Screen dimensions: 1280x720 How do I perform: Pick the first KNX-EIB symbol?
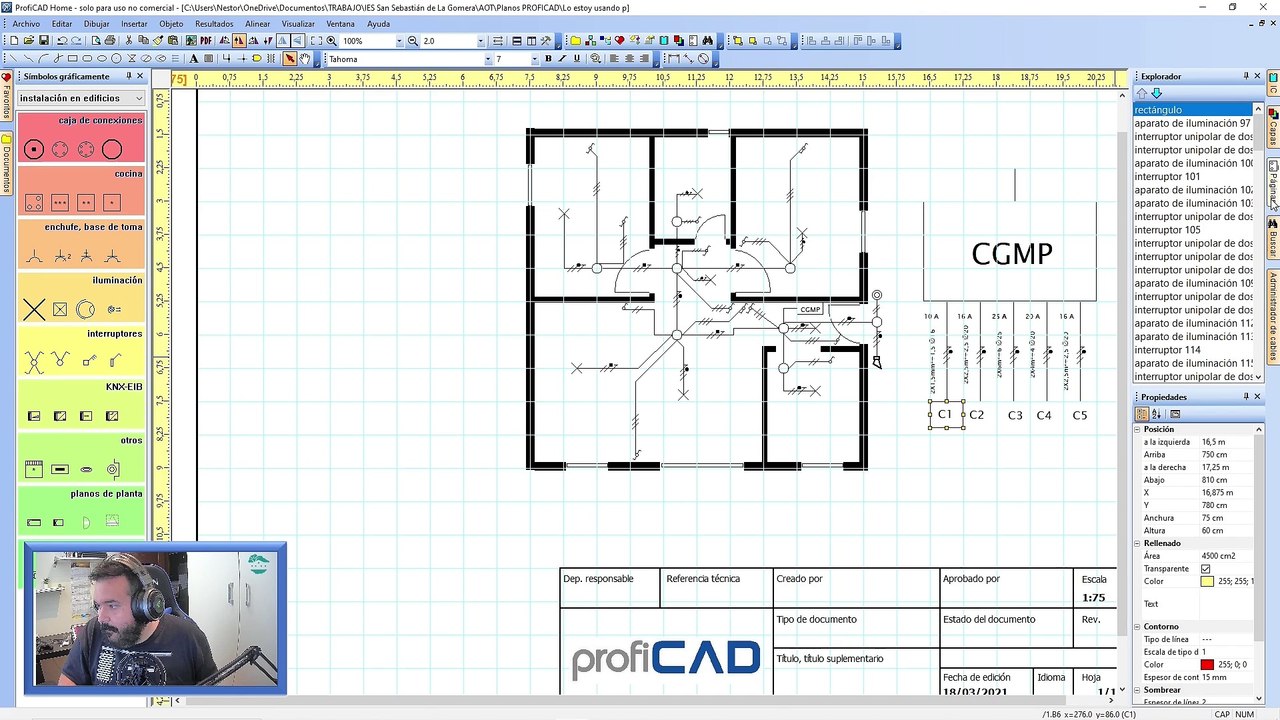pos(34,416)
